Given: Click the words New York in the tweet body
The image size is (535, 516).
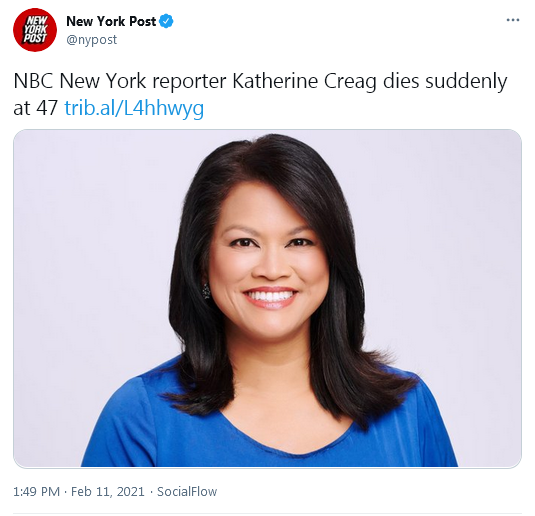Looking at the screenshot, I should pyautogui.click(x=103, y=81).
